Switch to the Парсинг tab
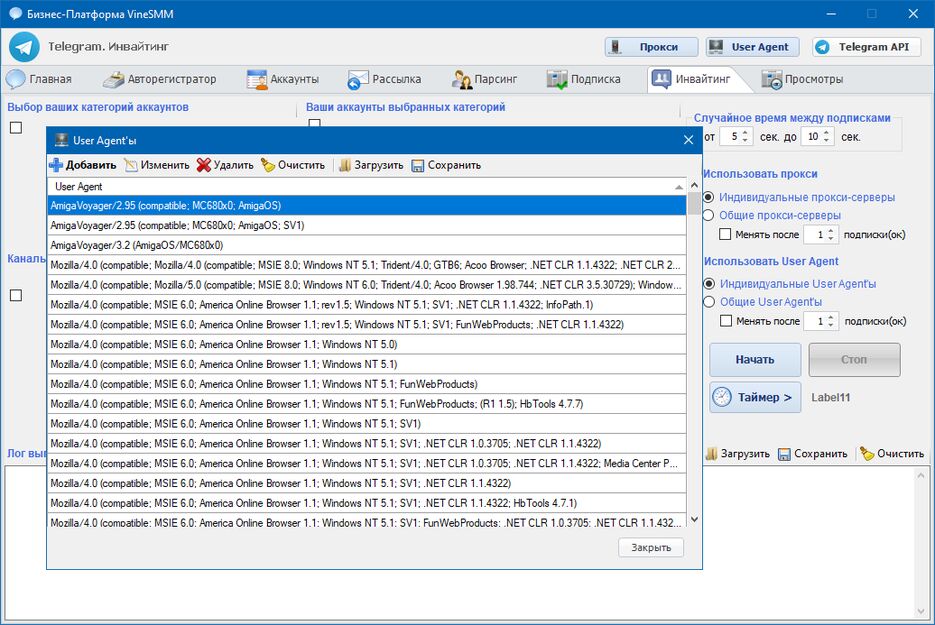Image resolution: width=935 pixels, height=625 pixels. [484, 79]
